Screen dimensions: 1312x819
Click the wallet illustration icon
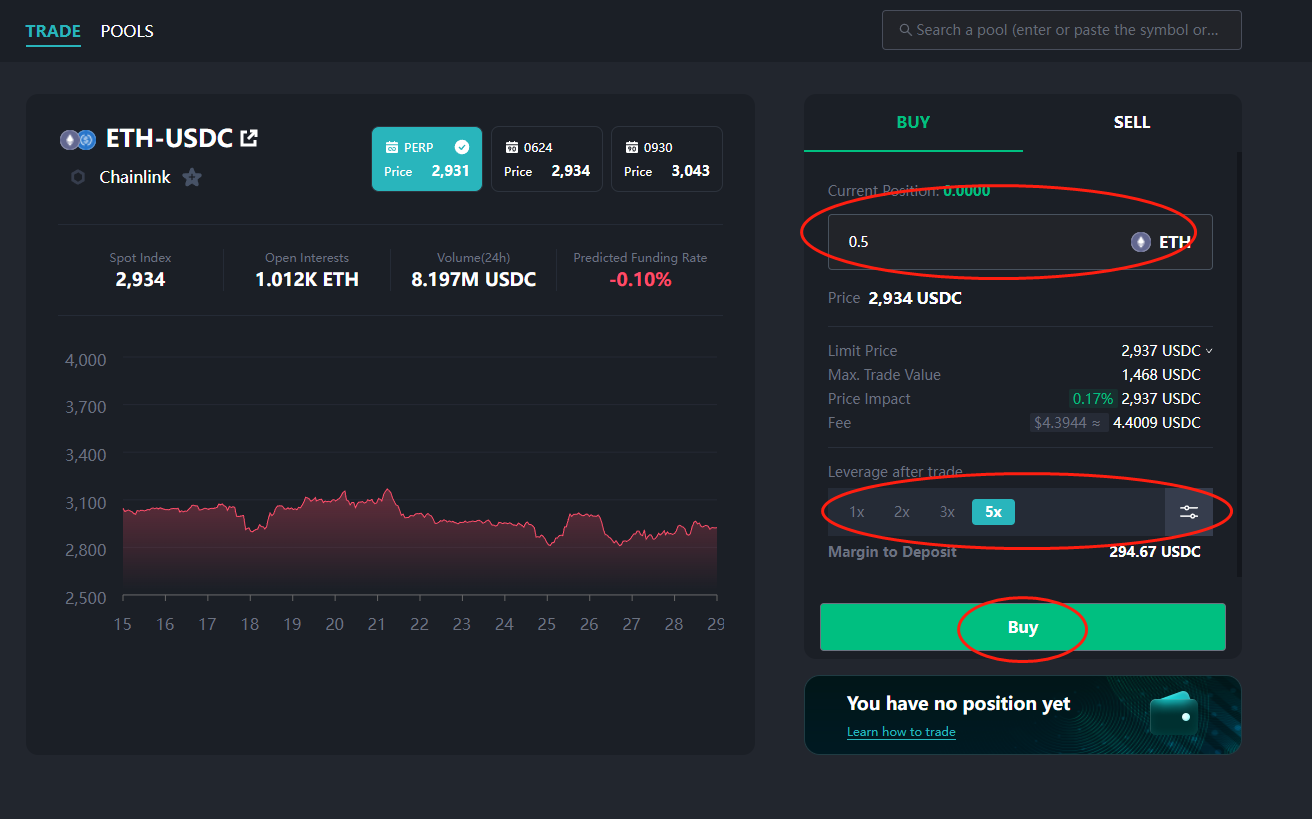[x=1173, y=713]
